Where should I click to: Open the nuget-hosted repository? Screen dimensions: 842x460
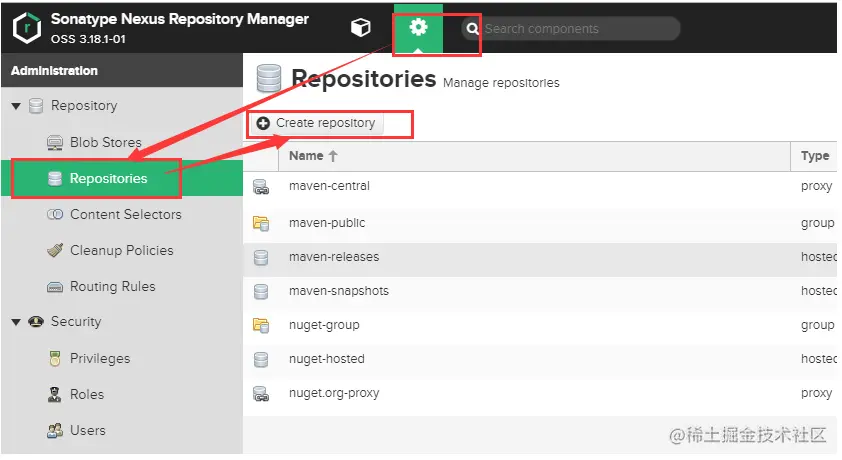point(326,359)
